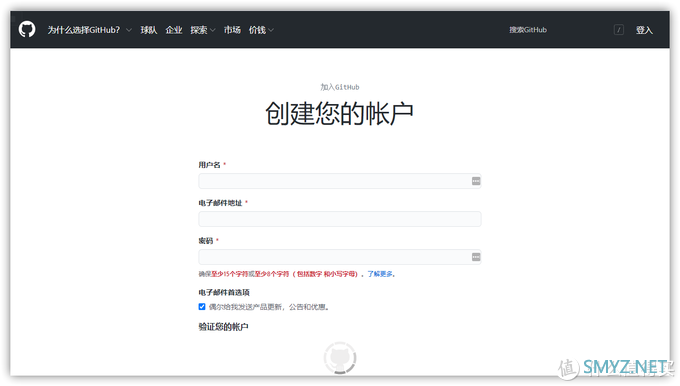Click password manager icon in 密码 field
Viewport: 680px width, 386px height.
476,257
